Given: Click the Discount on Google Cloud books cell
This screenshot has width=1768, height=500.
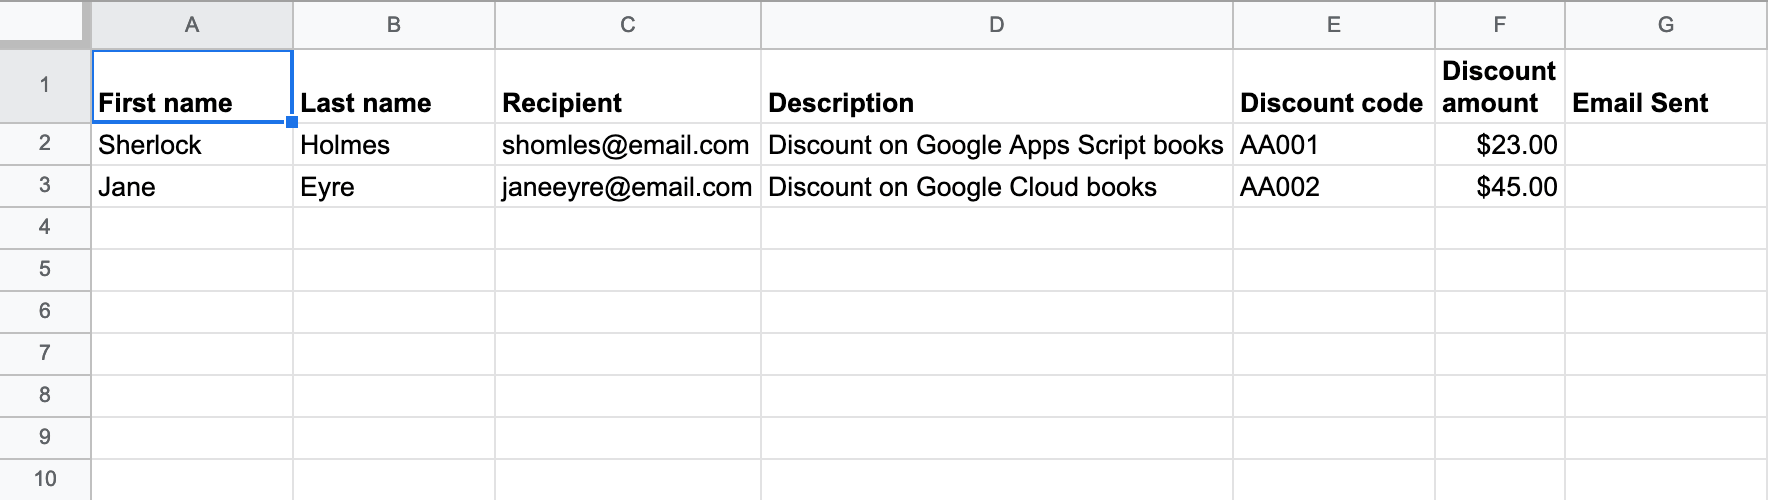Looking at the screenshot, I should click(x=997, y=187).
